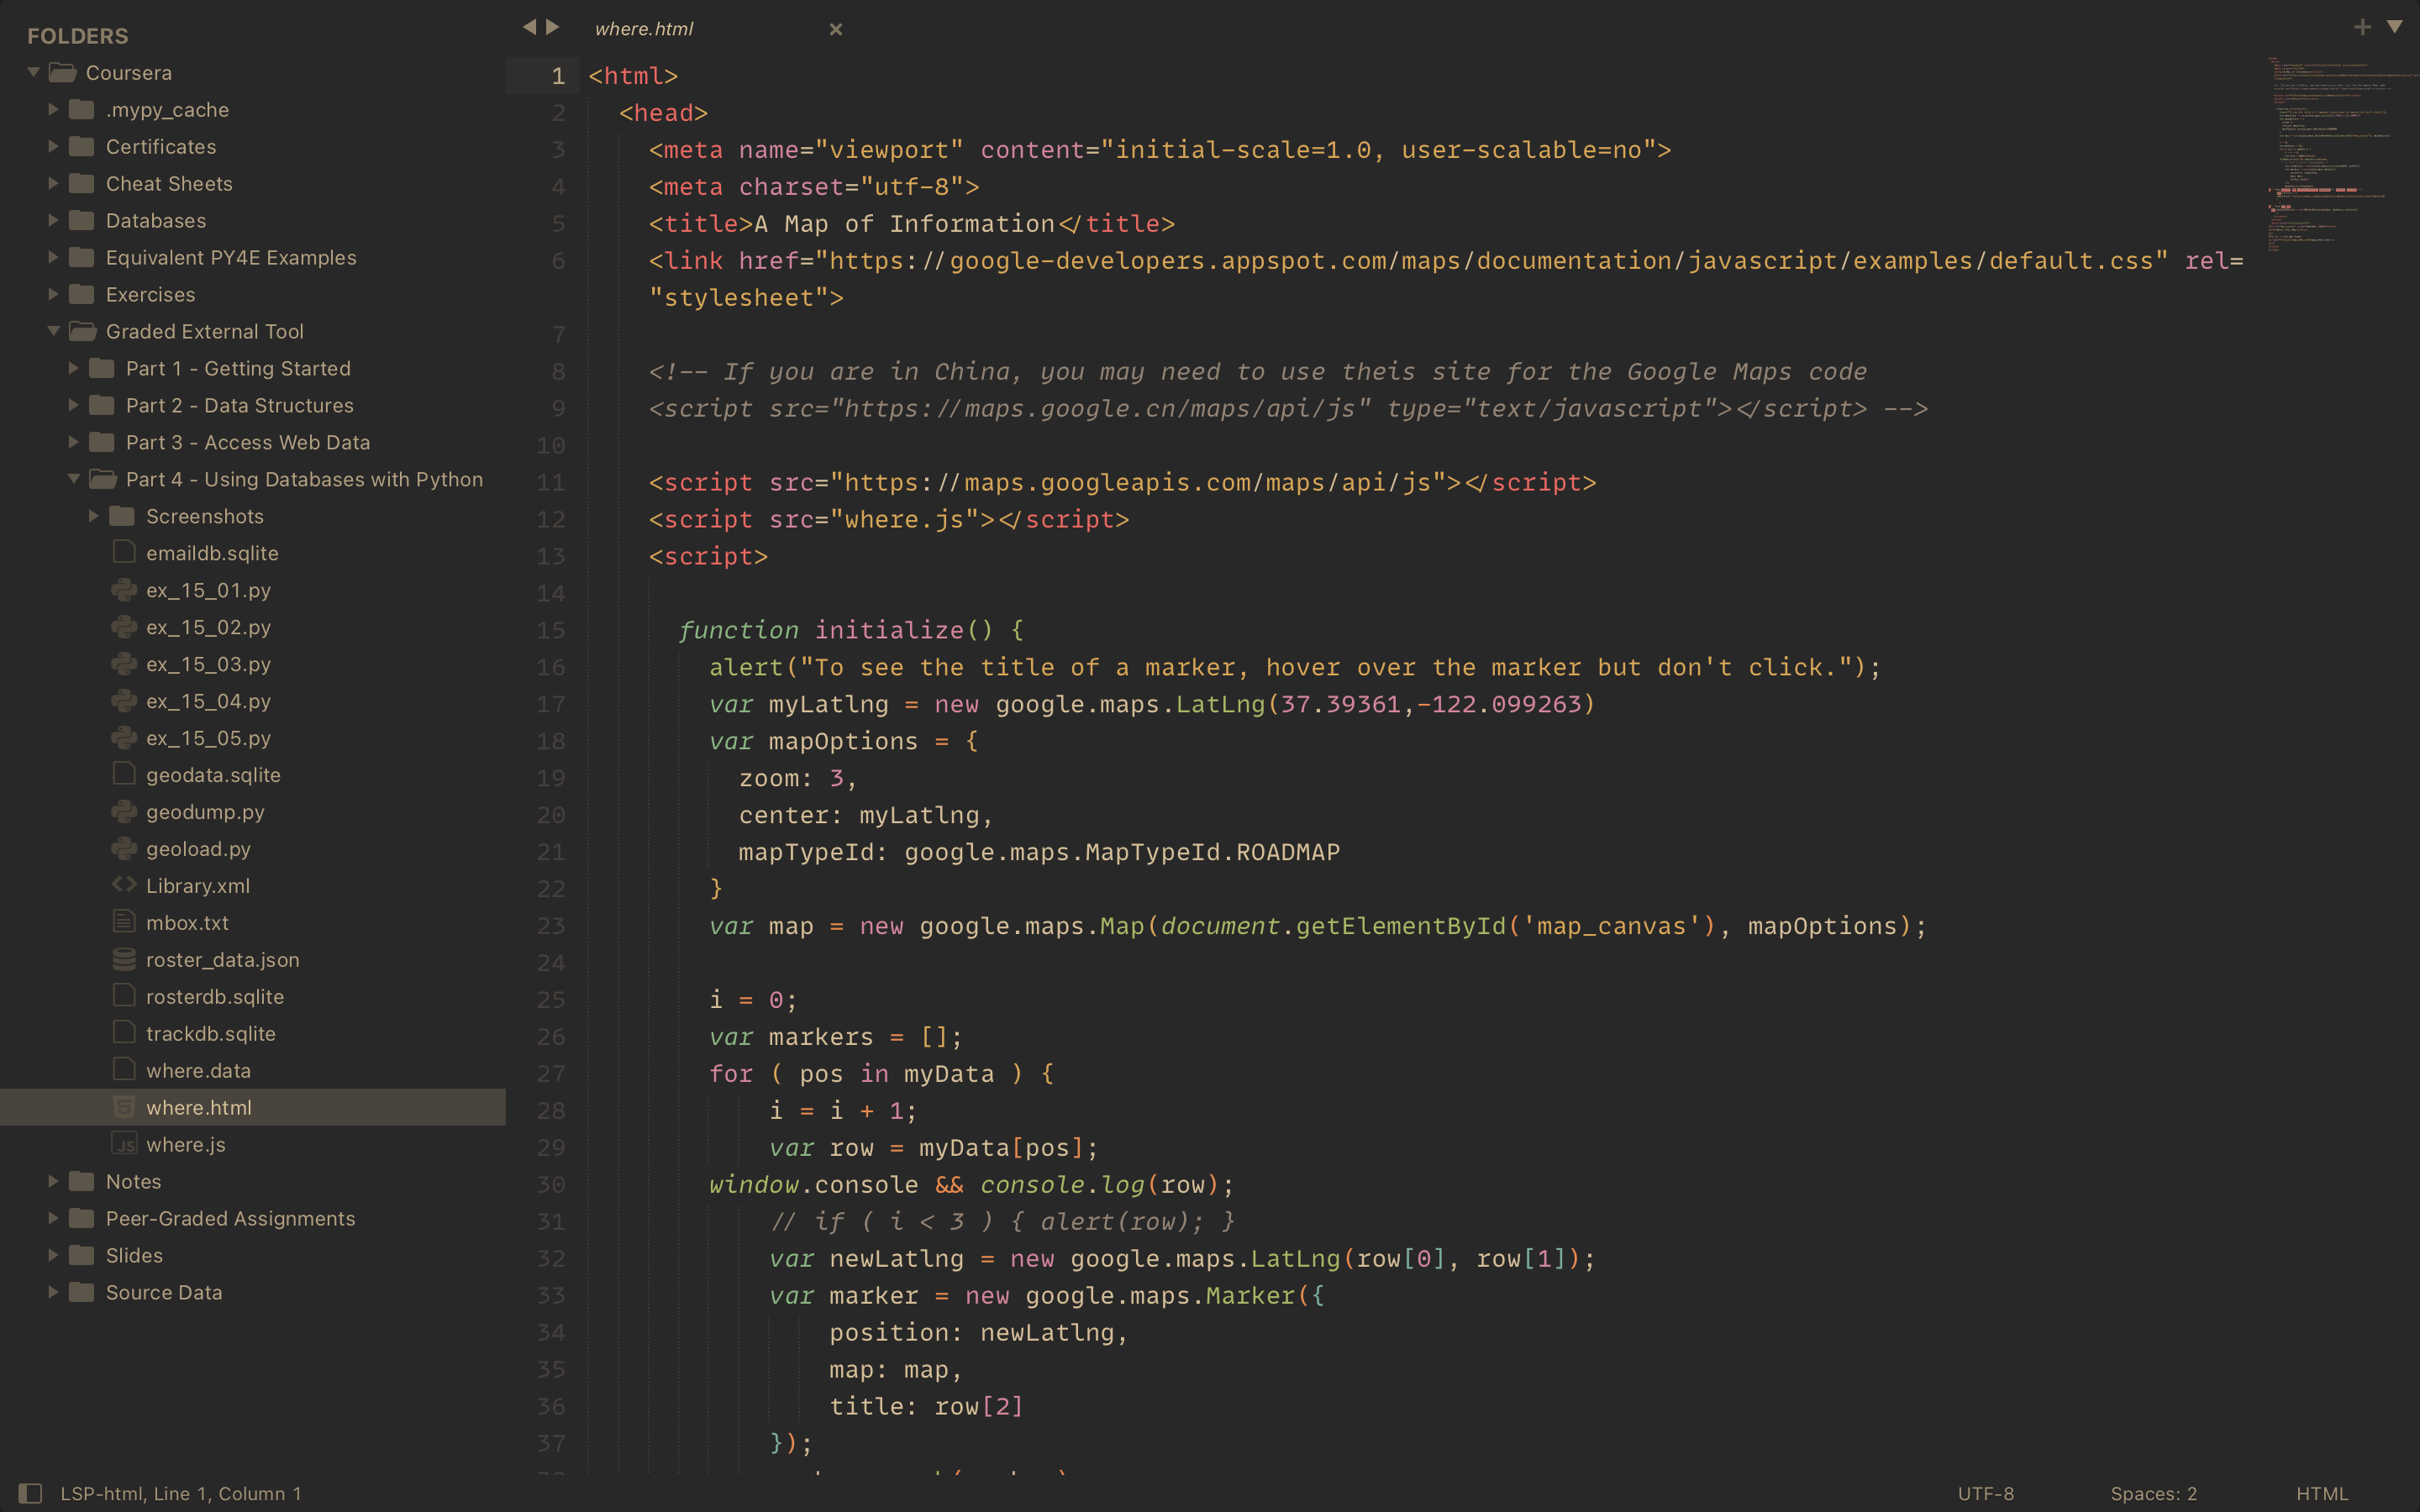Change the HTML syntax setting
The height and width of the screenshot is (1512, 2420).
(2321, 1493)
